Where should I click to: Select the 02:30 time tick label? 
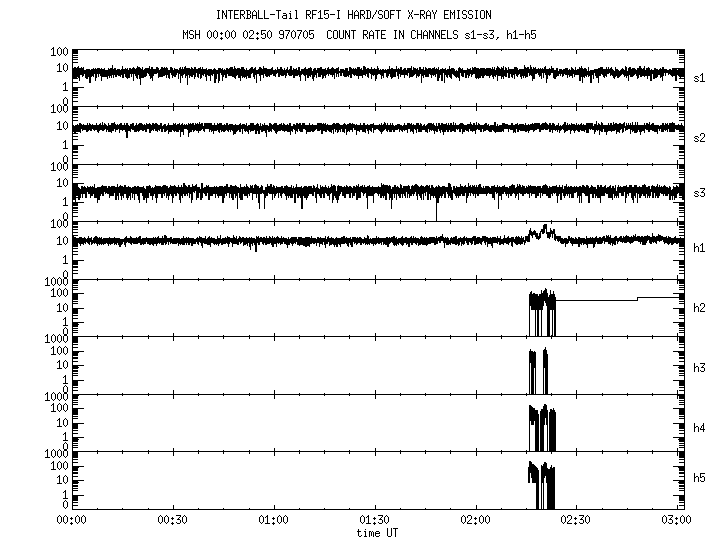click(577, 521)
